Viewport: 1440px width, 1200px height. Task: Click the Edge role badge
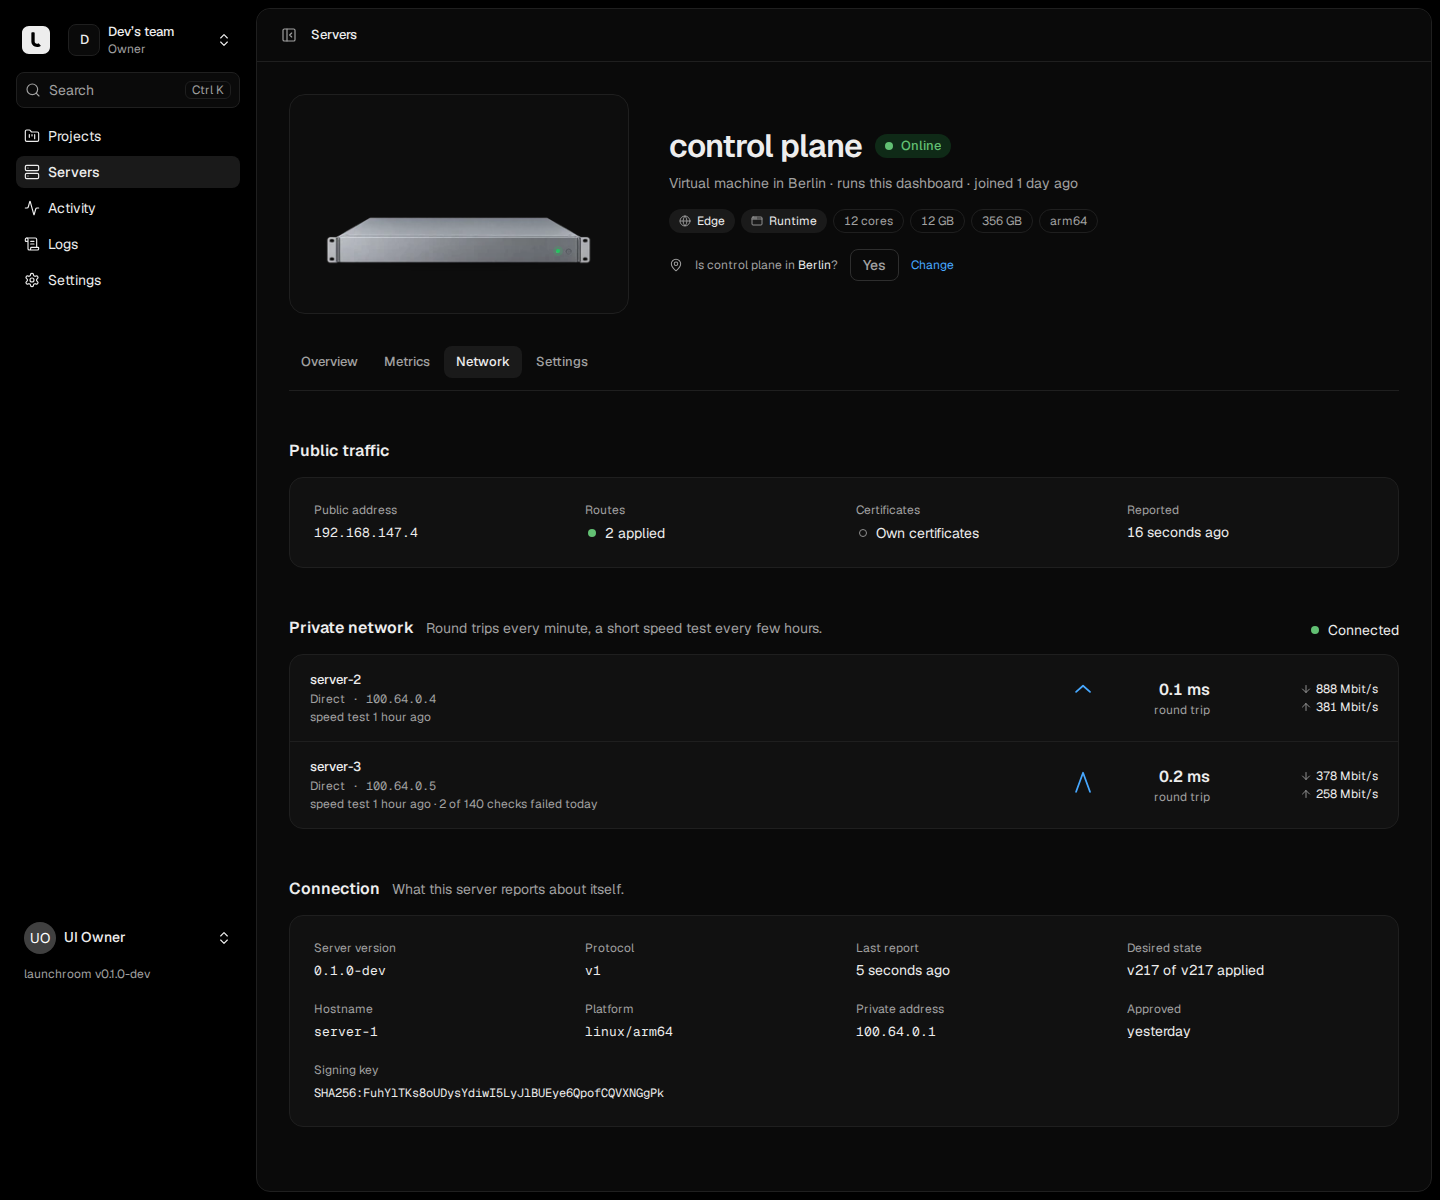(x=702, y=221)
